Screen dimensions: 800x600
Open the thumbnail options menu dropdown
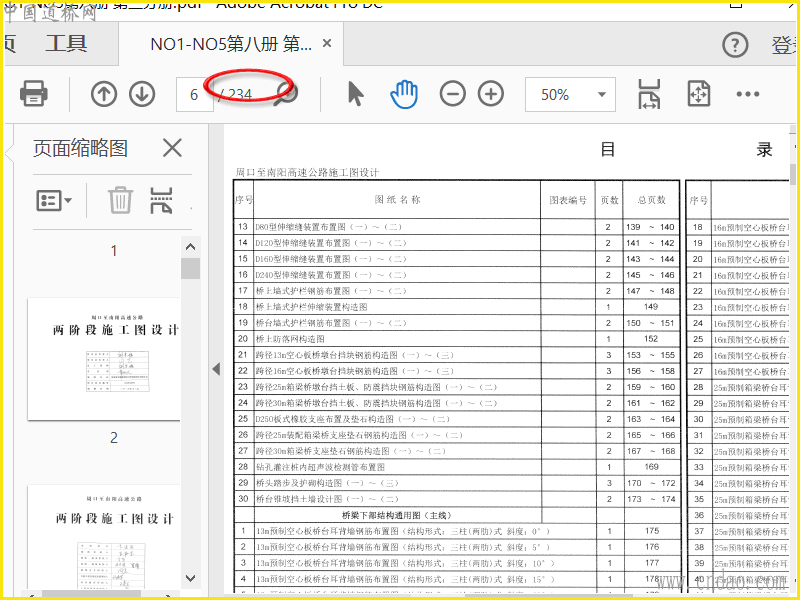[x=54, y=201]
